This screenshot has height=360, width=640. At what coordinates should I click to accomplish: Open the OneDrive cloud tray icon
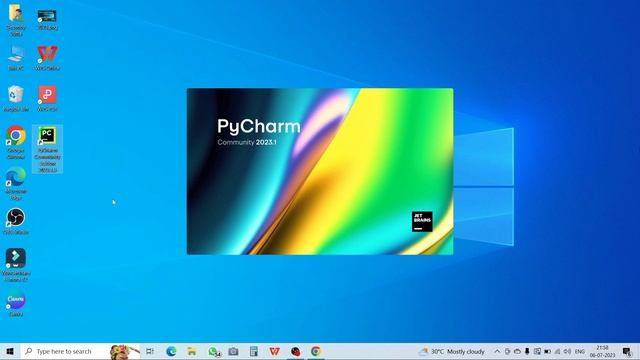[x=517, y=351]
